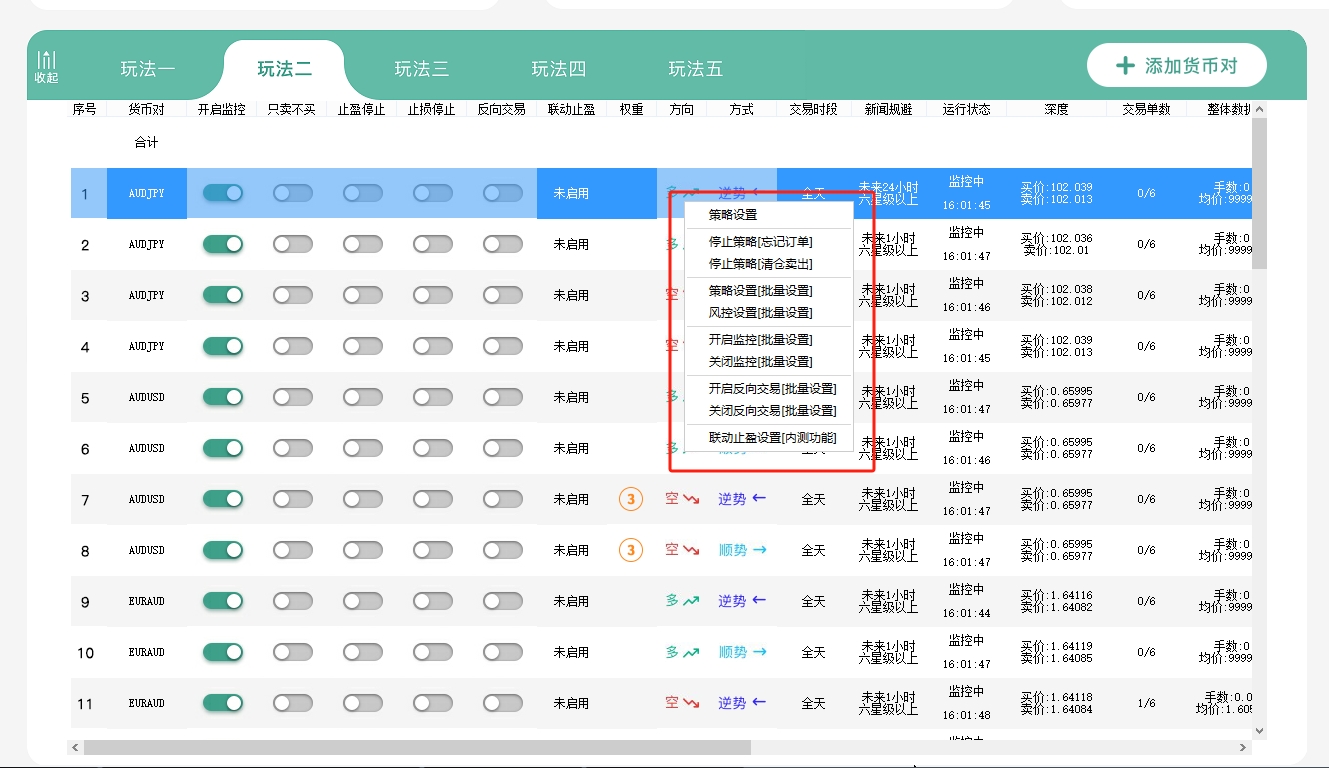Click EURAUD cell in row 9
The image size is (1329, 768).
(146, 601)
